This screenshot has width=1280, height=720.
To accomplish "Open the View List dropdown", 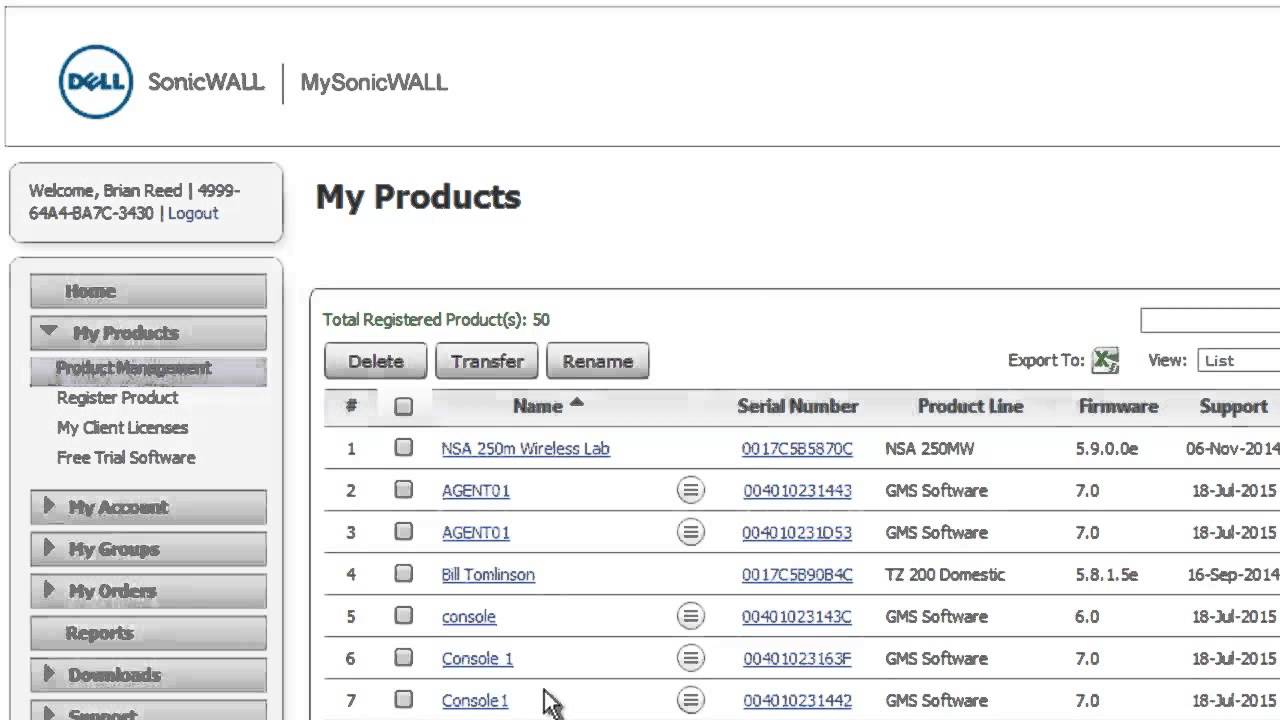I will (1238, 360).
